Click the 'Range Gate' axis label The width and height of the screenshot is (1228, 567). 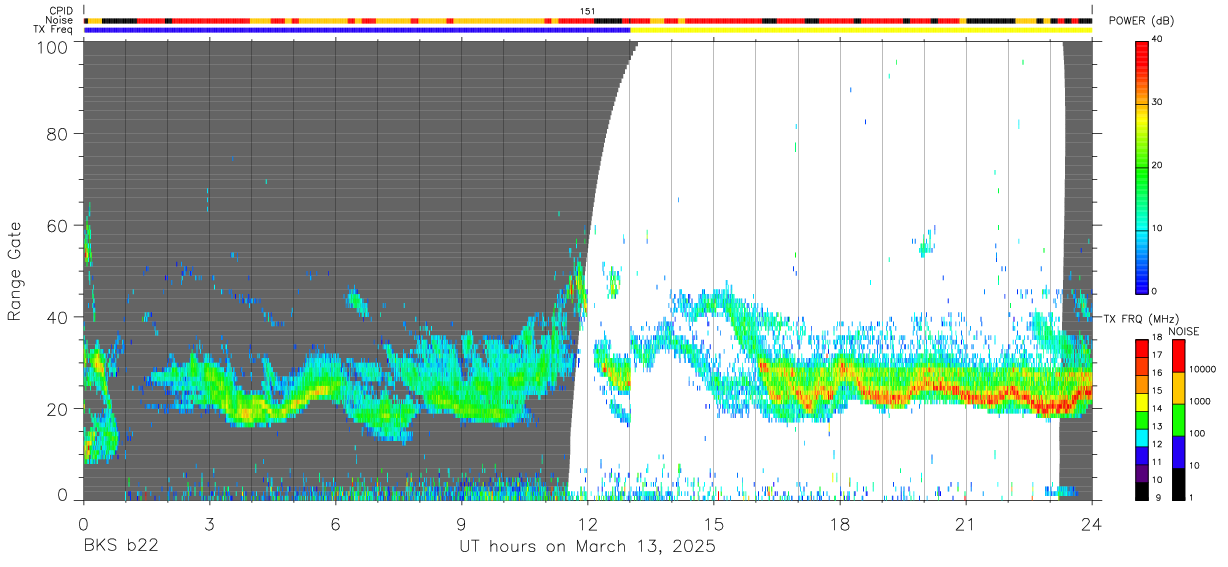pos(15,271)
